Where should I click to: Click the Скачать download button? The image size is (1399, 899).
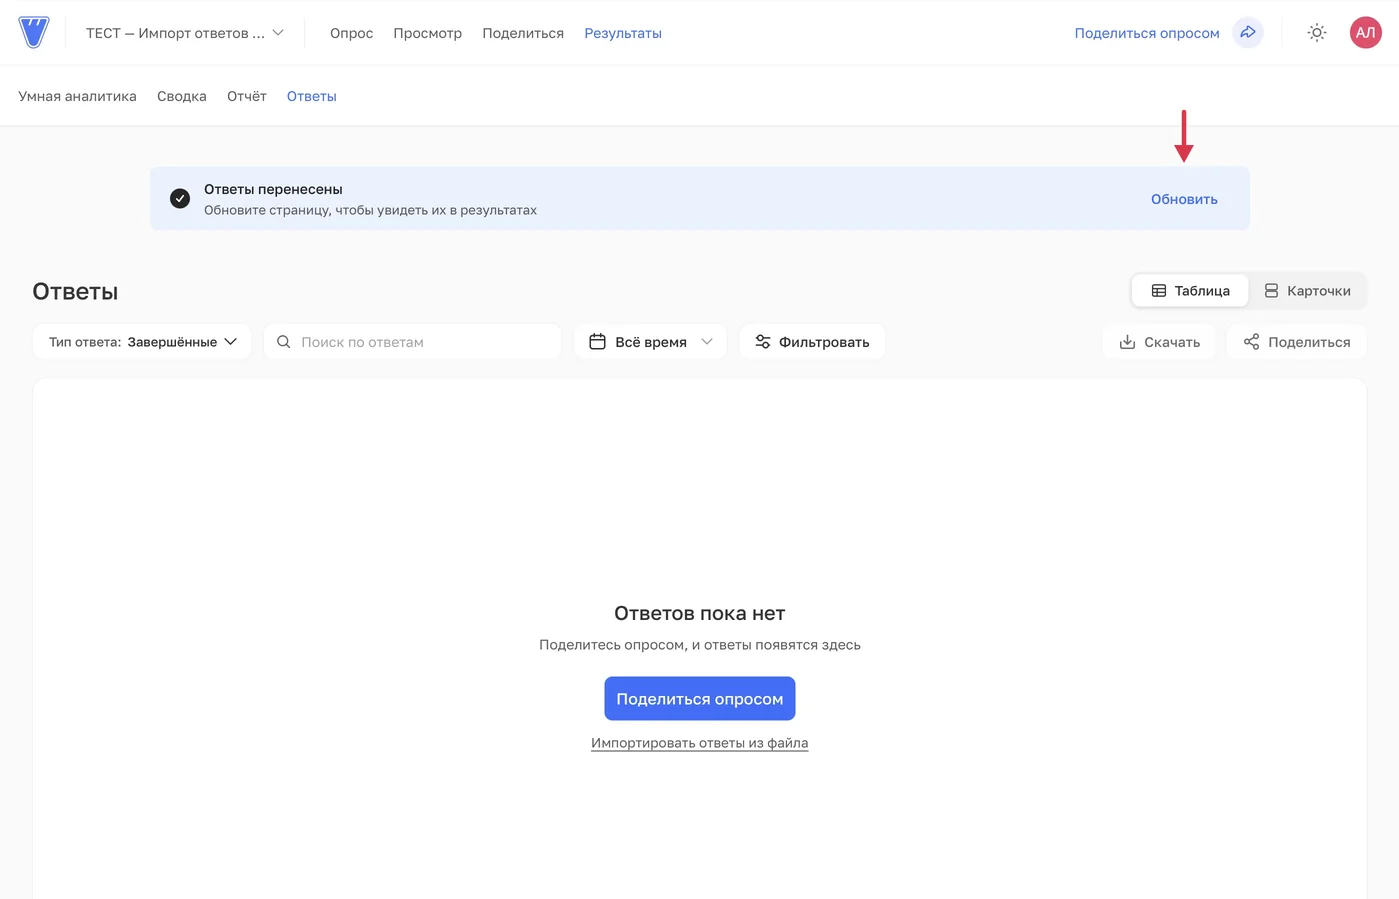(1159, 342)
